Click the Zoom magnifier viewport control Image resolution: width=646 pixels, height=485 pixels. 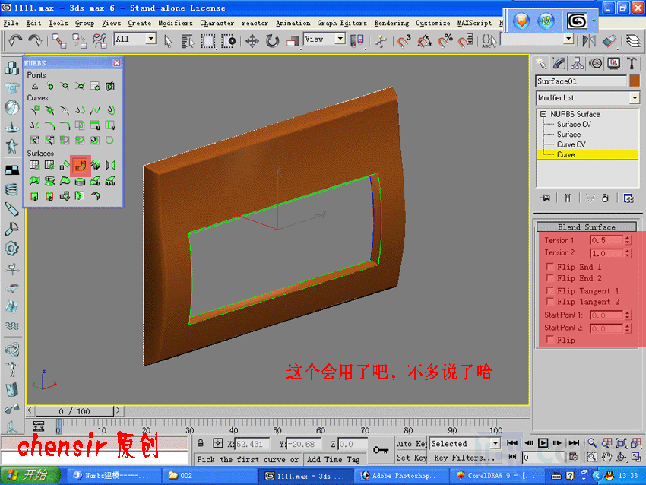pyautogui.click(x=592, y=443)
